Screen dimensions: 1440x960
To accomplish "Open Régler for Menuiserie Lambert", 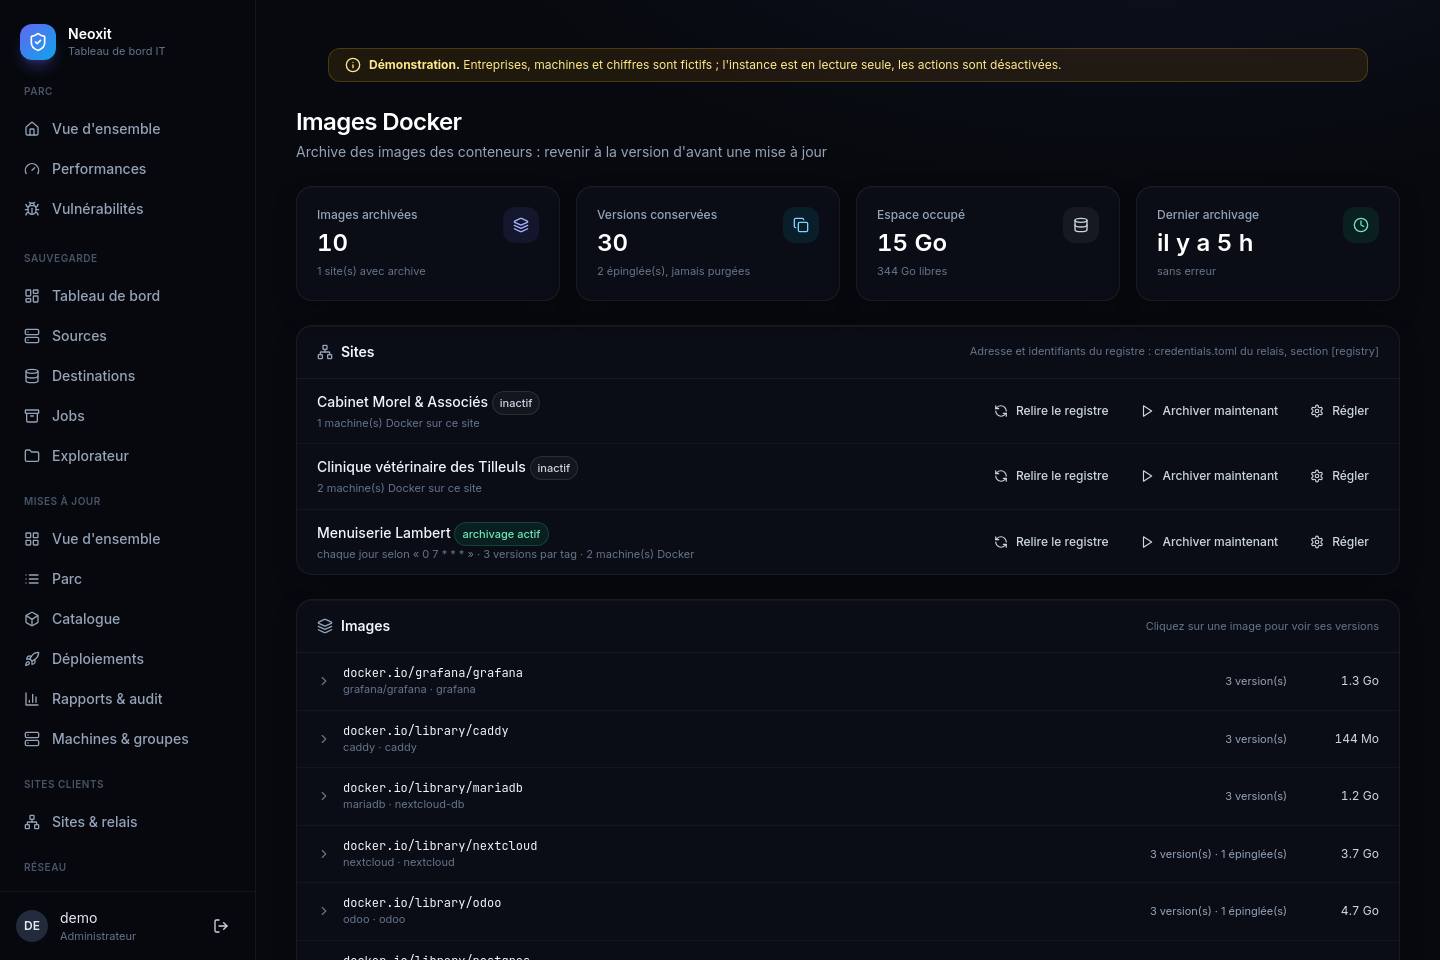I will [x=1339, y=542].
